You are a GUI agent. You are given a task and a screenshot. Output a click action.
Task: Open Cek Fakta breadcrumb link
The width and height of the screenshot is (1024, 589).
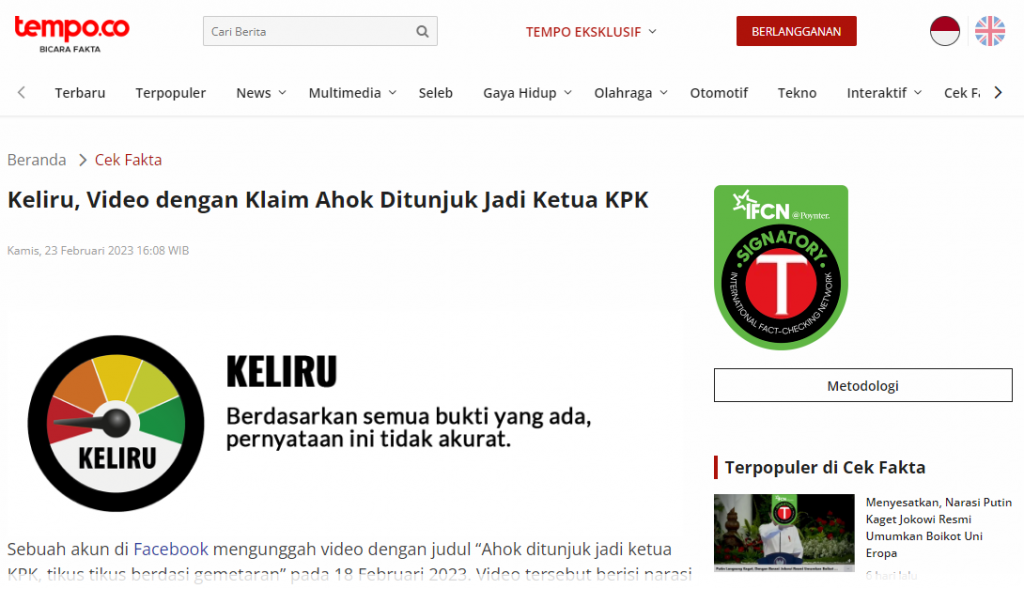(x=128, y=160)
